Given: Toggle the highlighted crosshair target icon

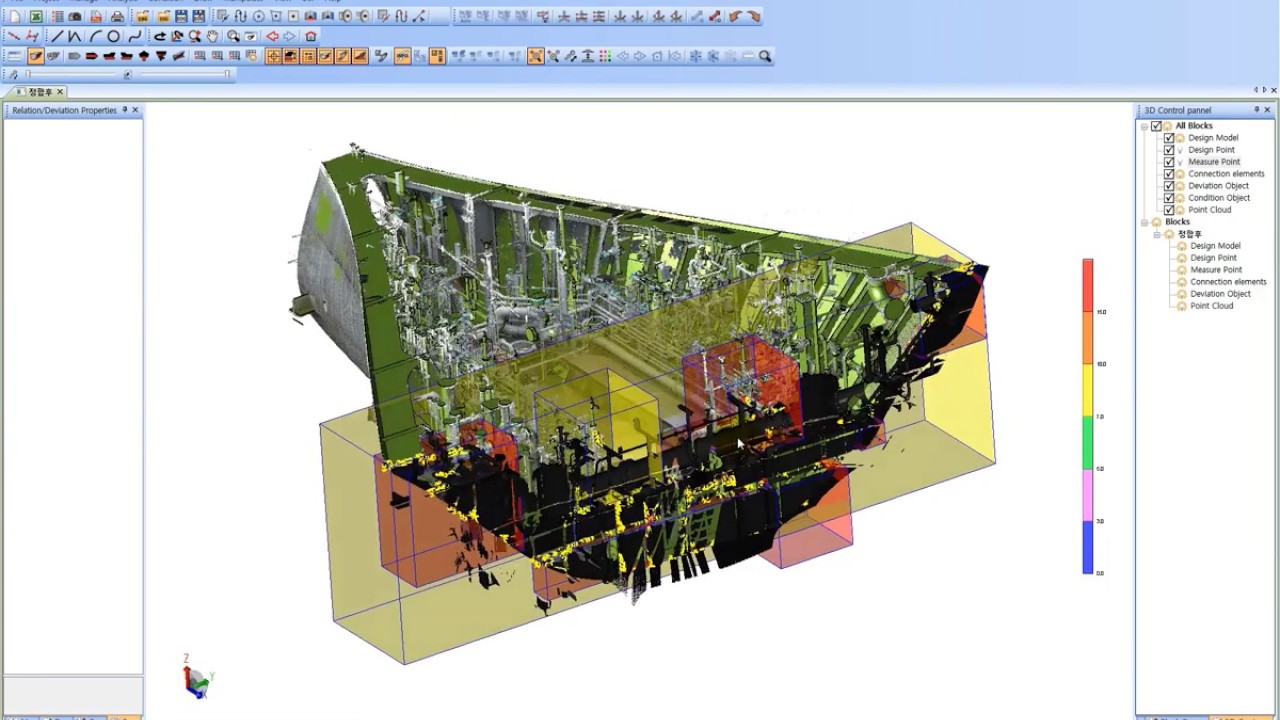Looking at the screenshot, I should point(272,56).
